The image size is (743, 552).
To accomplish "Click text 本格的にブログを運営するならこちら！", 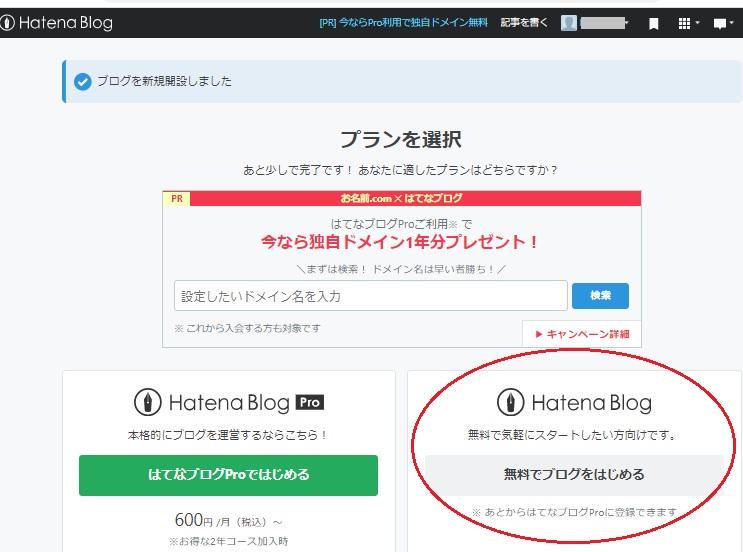I will [x=228, y=435].
